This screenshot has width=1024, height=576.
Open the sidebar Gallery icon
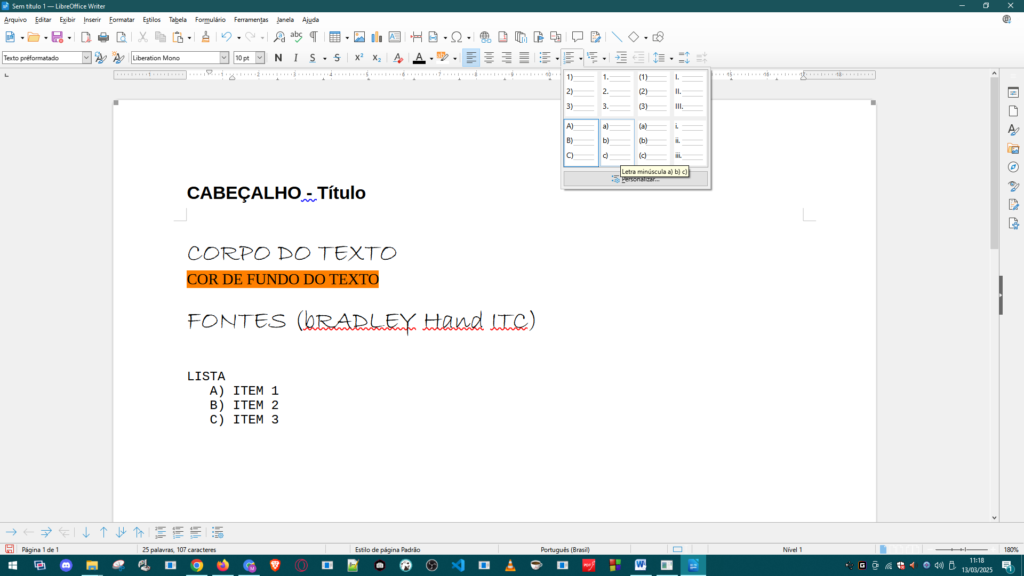[x=1012, y=148]
